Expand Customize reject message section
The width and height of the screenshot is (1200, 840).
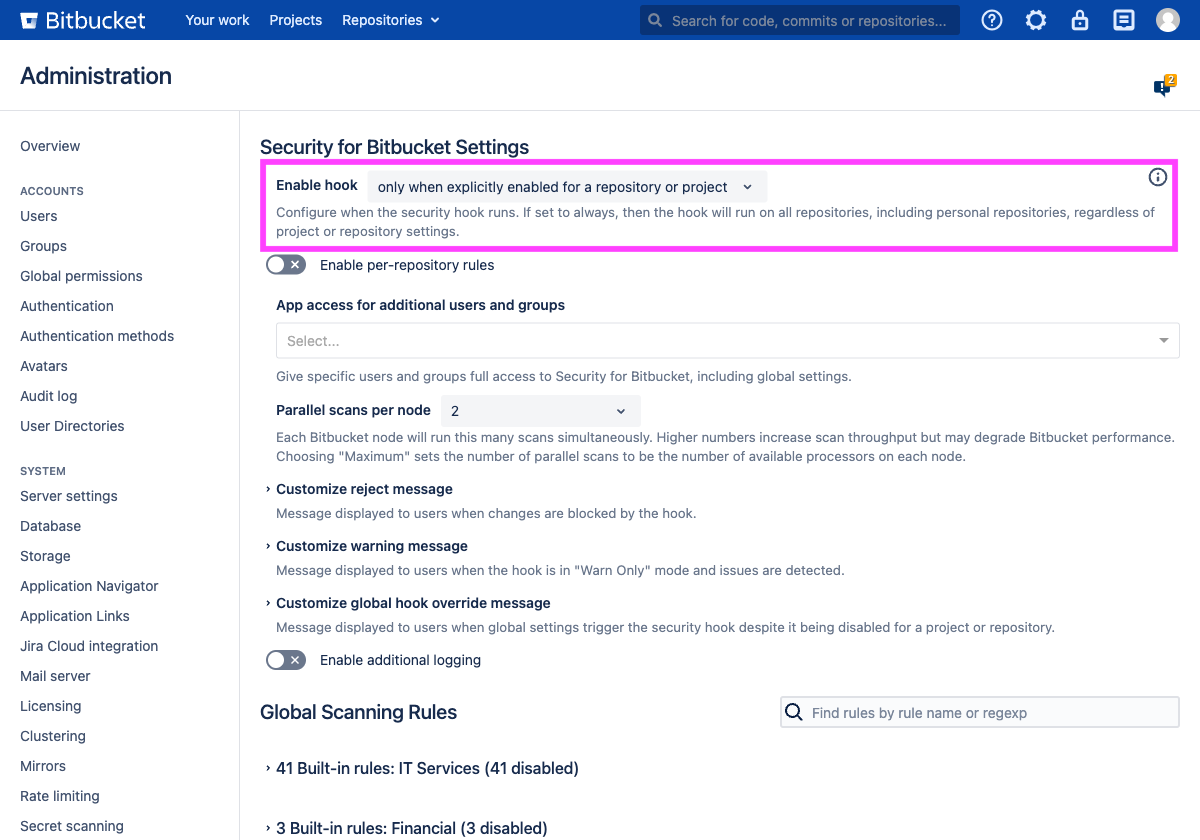coord(364,489)
